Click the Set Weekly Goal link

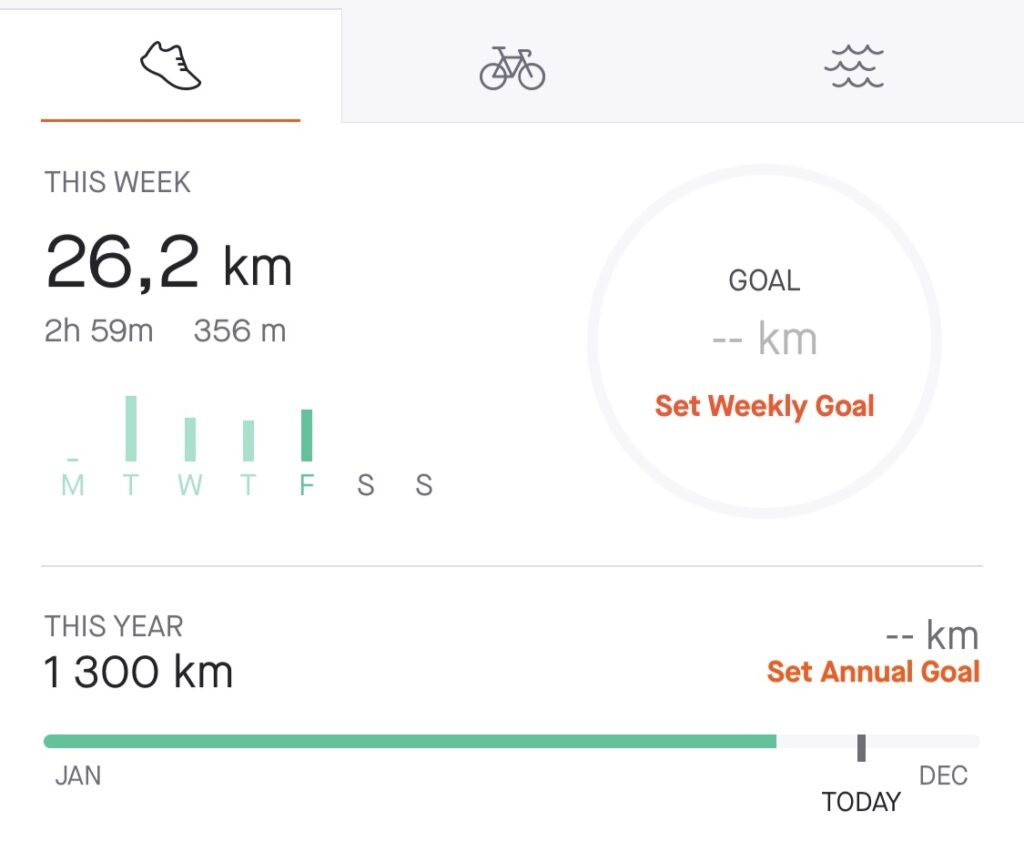(x=764, y=406)
